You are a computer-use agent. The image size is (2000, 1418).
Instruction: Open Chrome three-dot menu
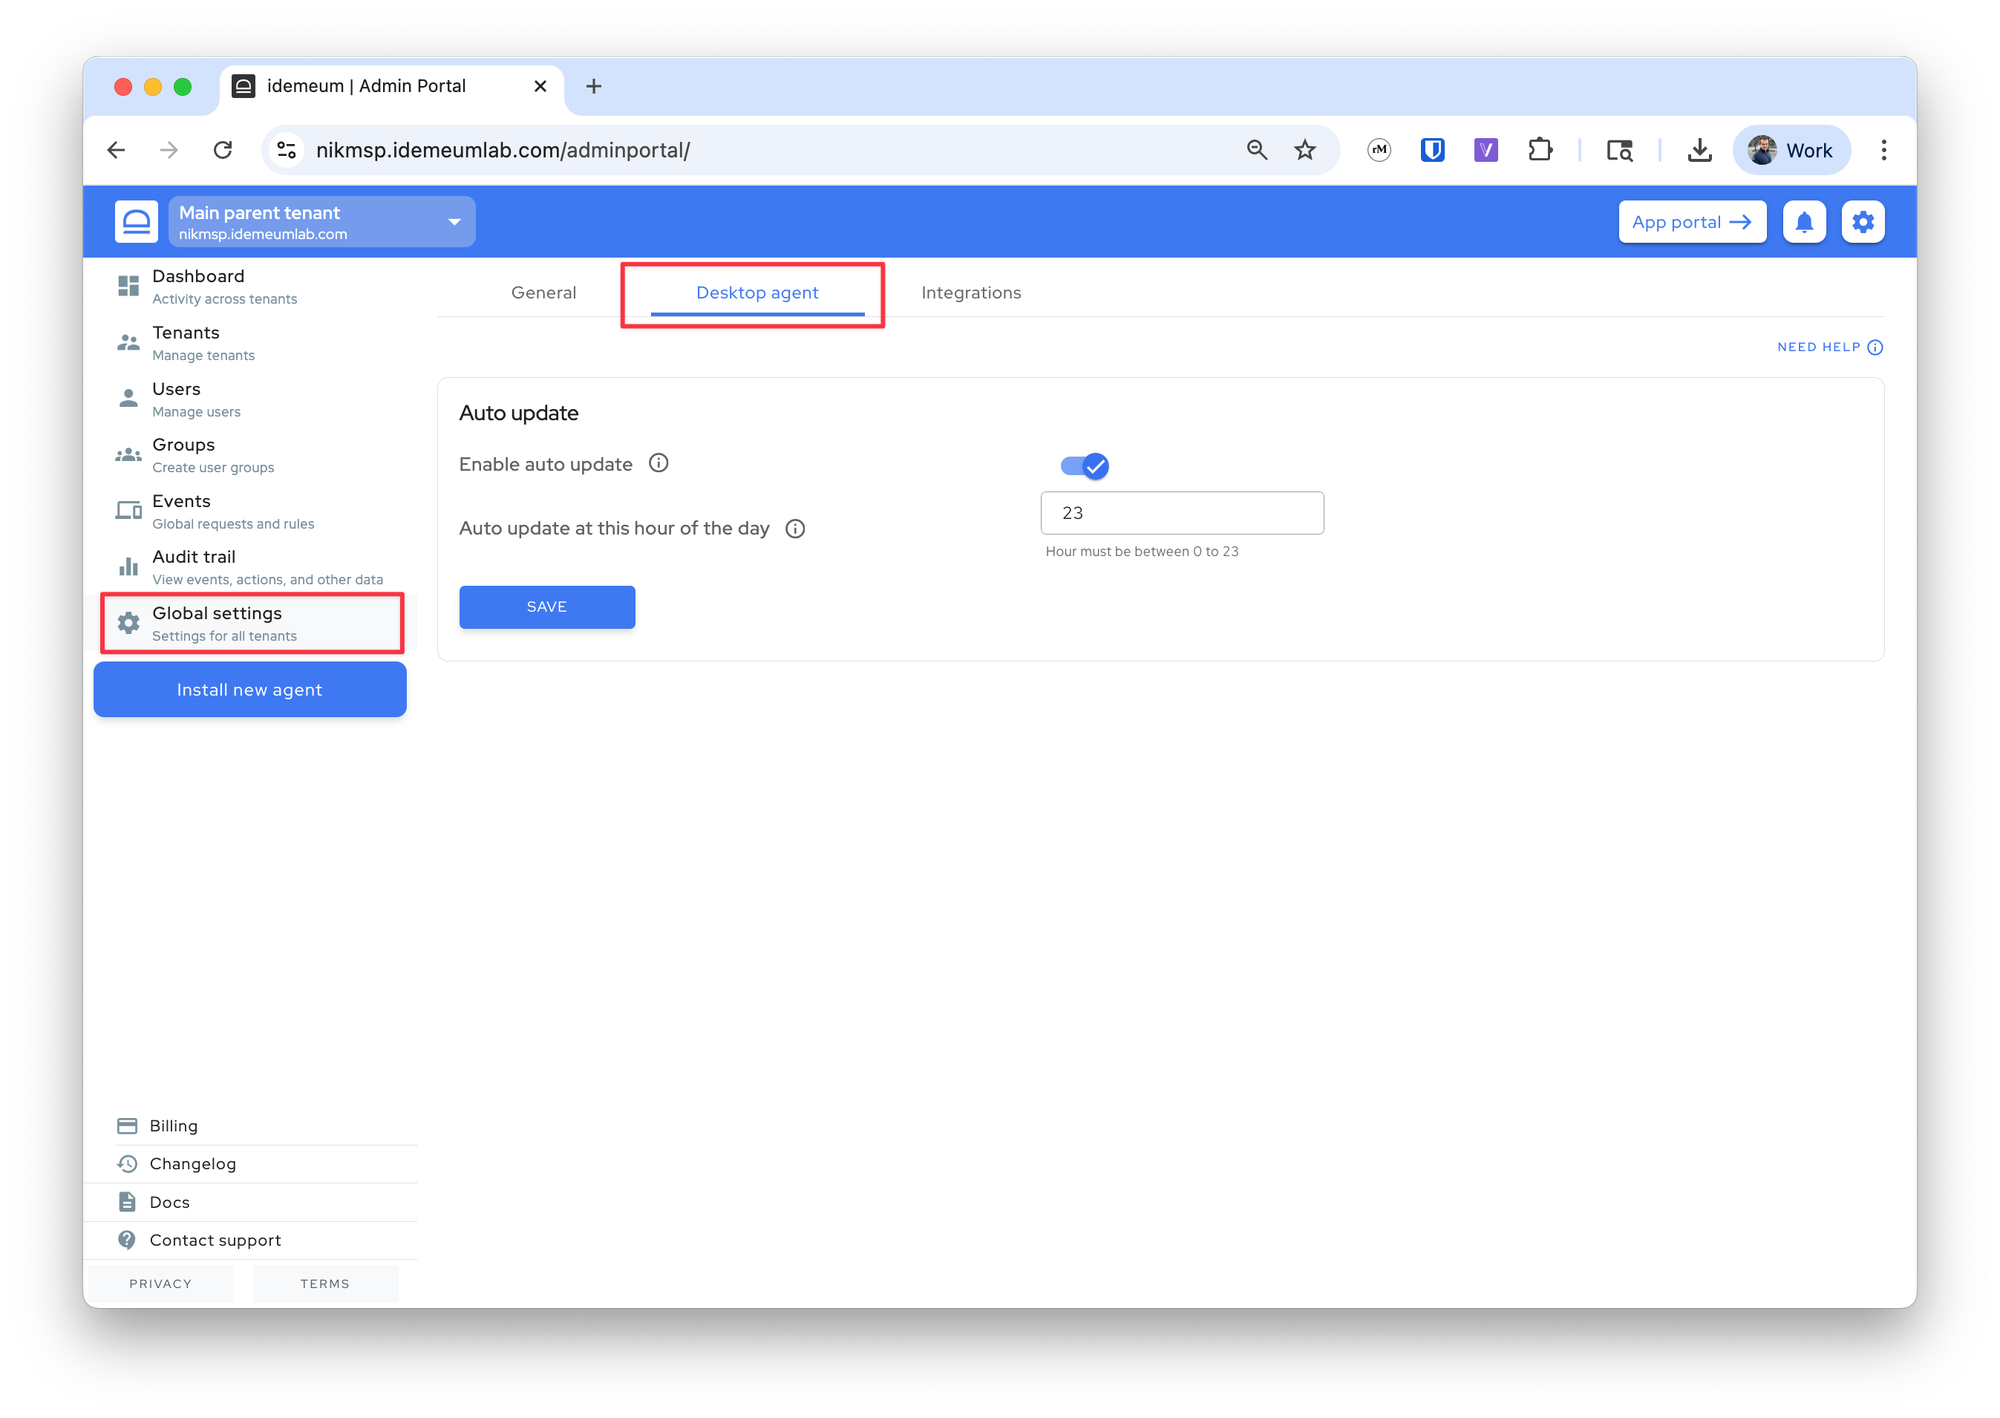1884,150
